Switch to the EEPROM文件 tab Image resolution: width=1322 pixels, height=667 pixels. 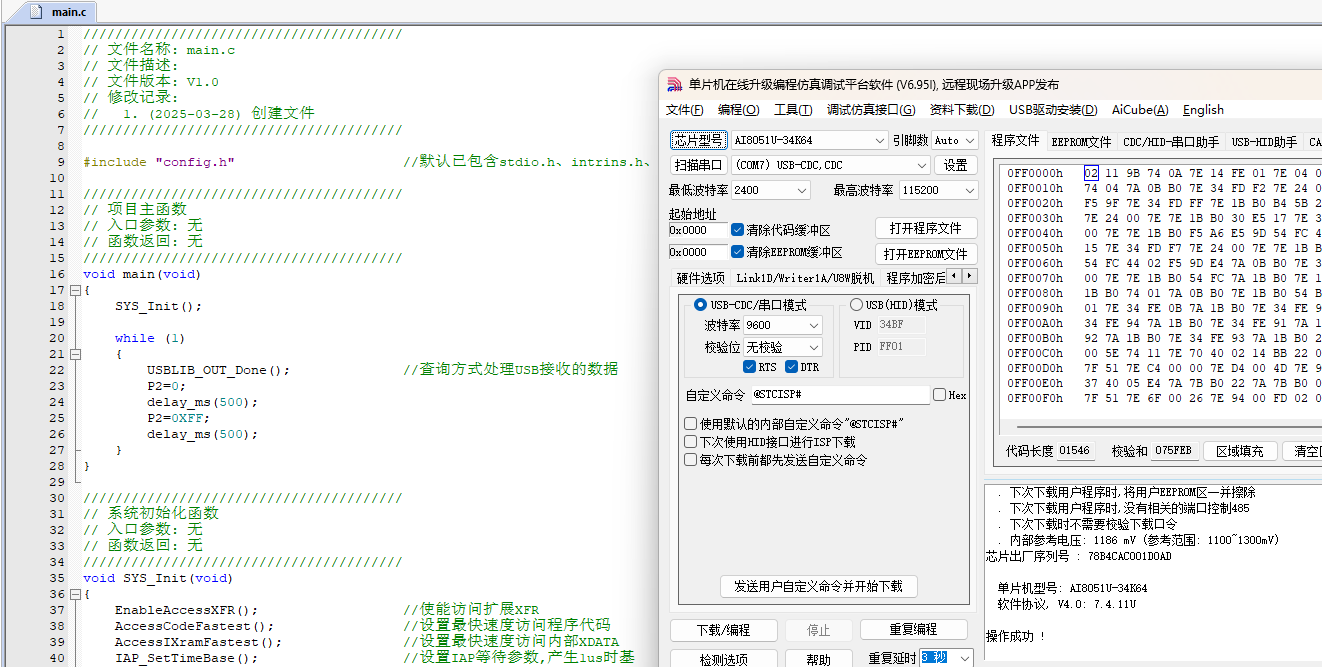click(x=1081, y=142)
